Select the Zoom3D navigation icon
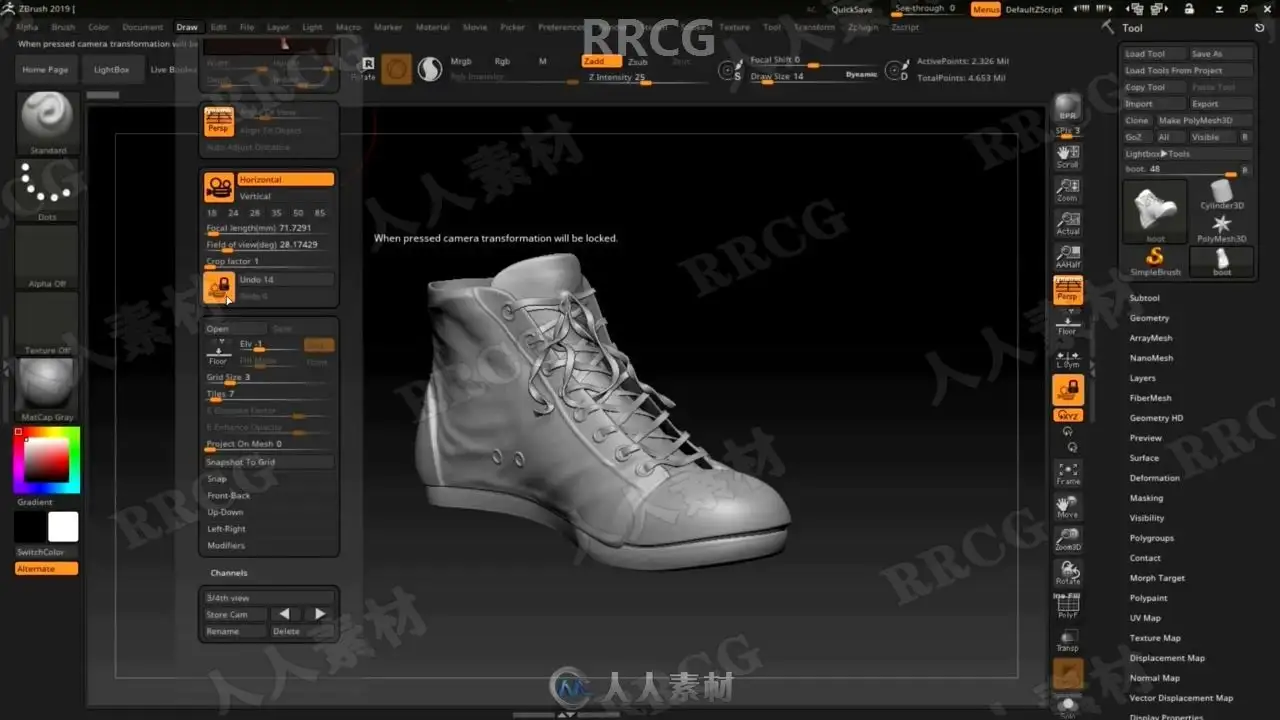This screenshot has width=1280, height=720. tap(1067, 538)
